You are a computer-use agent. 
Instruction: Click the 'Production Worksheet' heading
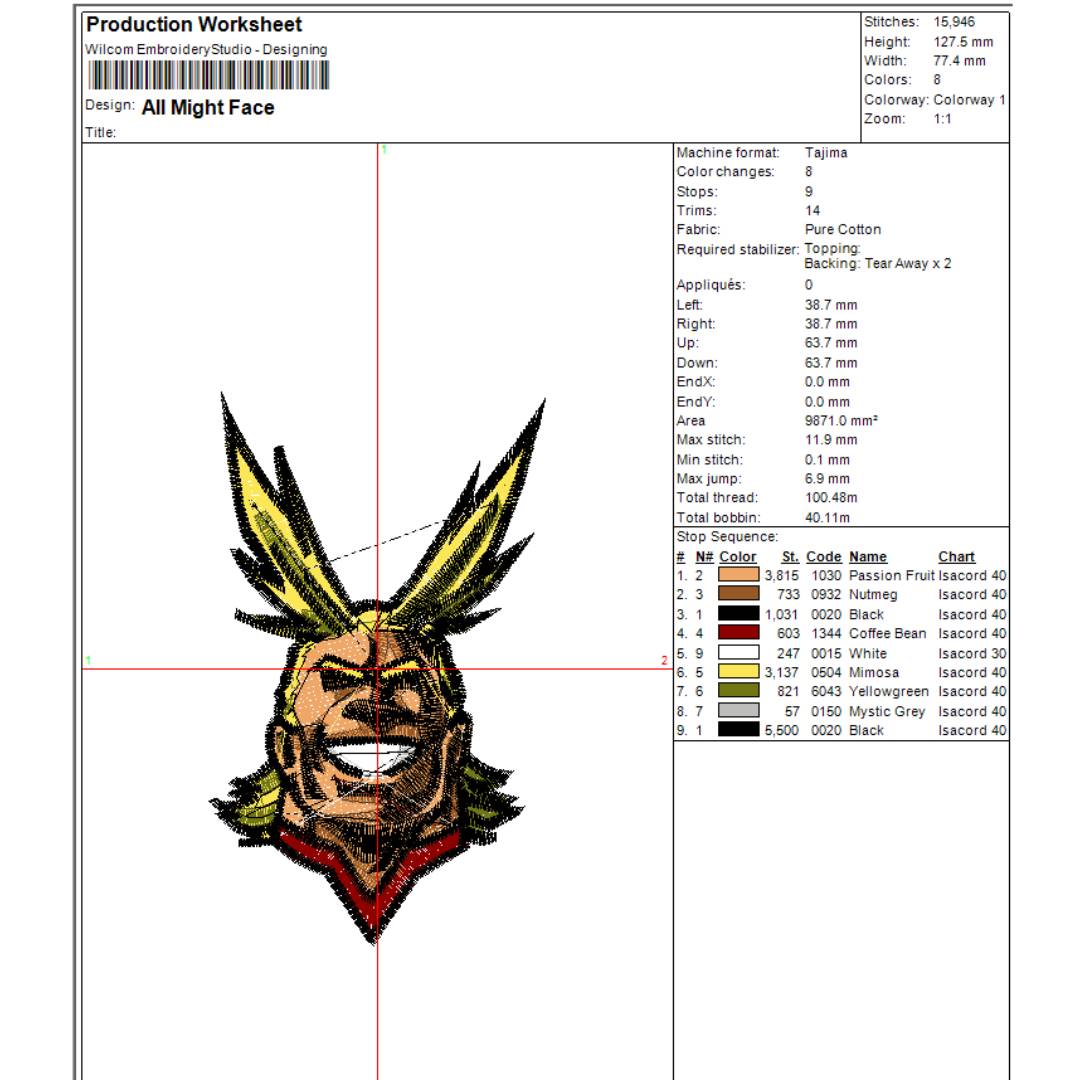194,25
